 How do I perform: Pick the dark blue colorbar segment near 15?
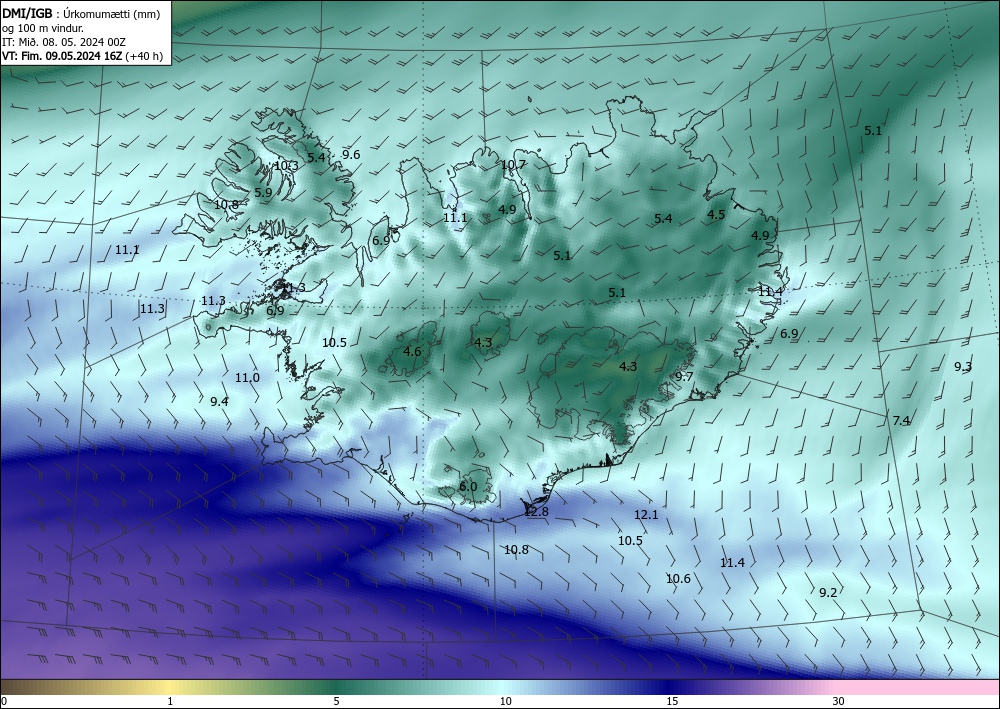click(670, 687)
